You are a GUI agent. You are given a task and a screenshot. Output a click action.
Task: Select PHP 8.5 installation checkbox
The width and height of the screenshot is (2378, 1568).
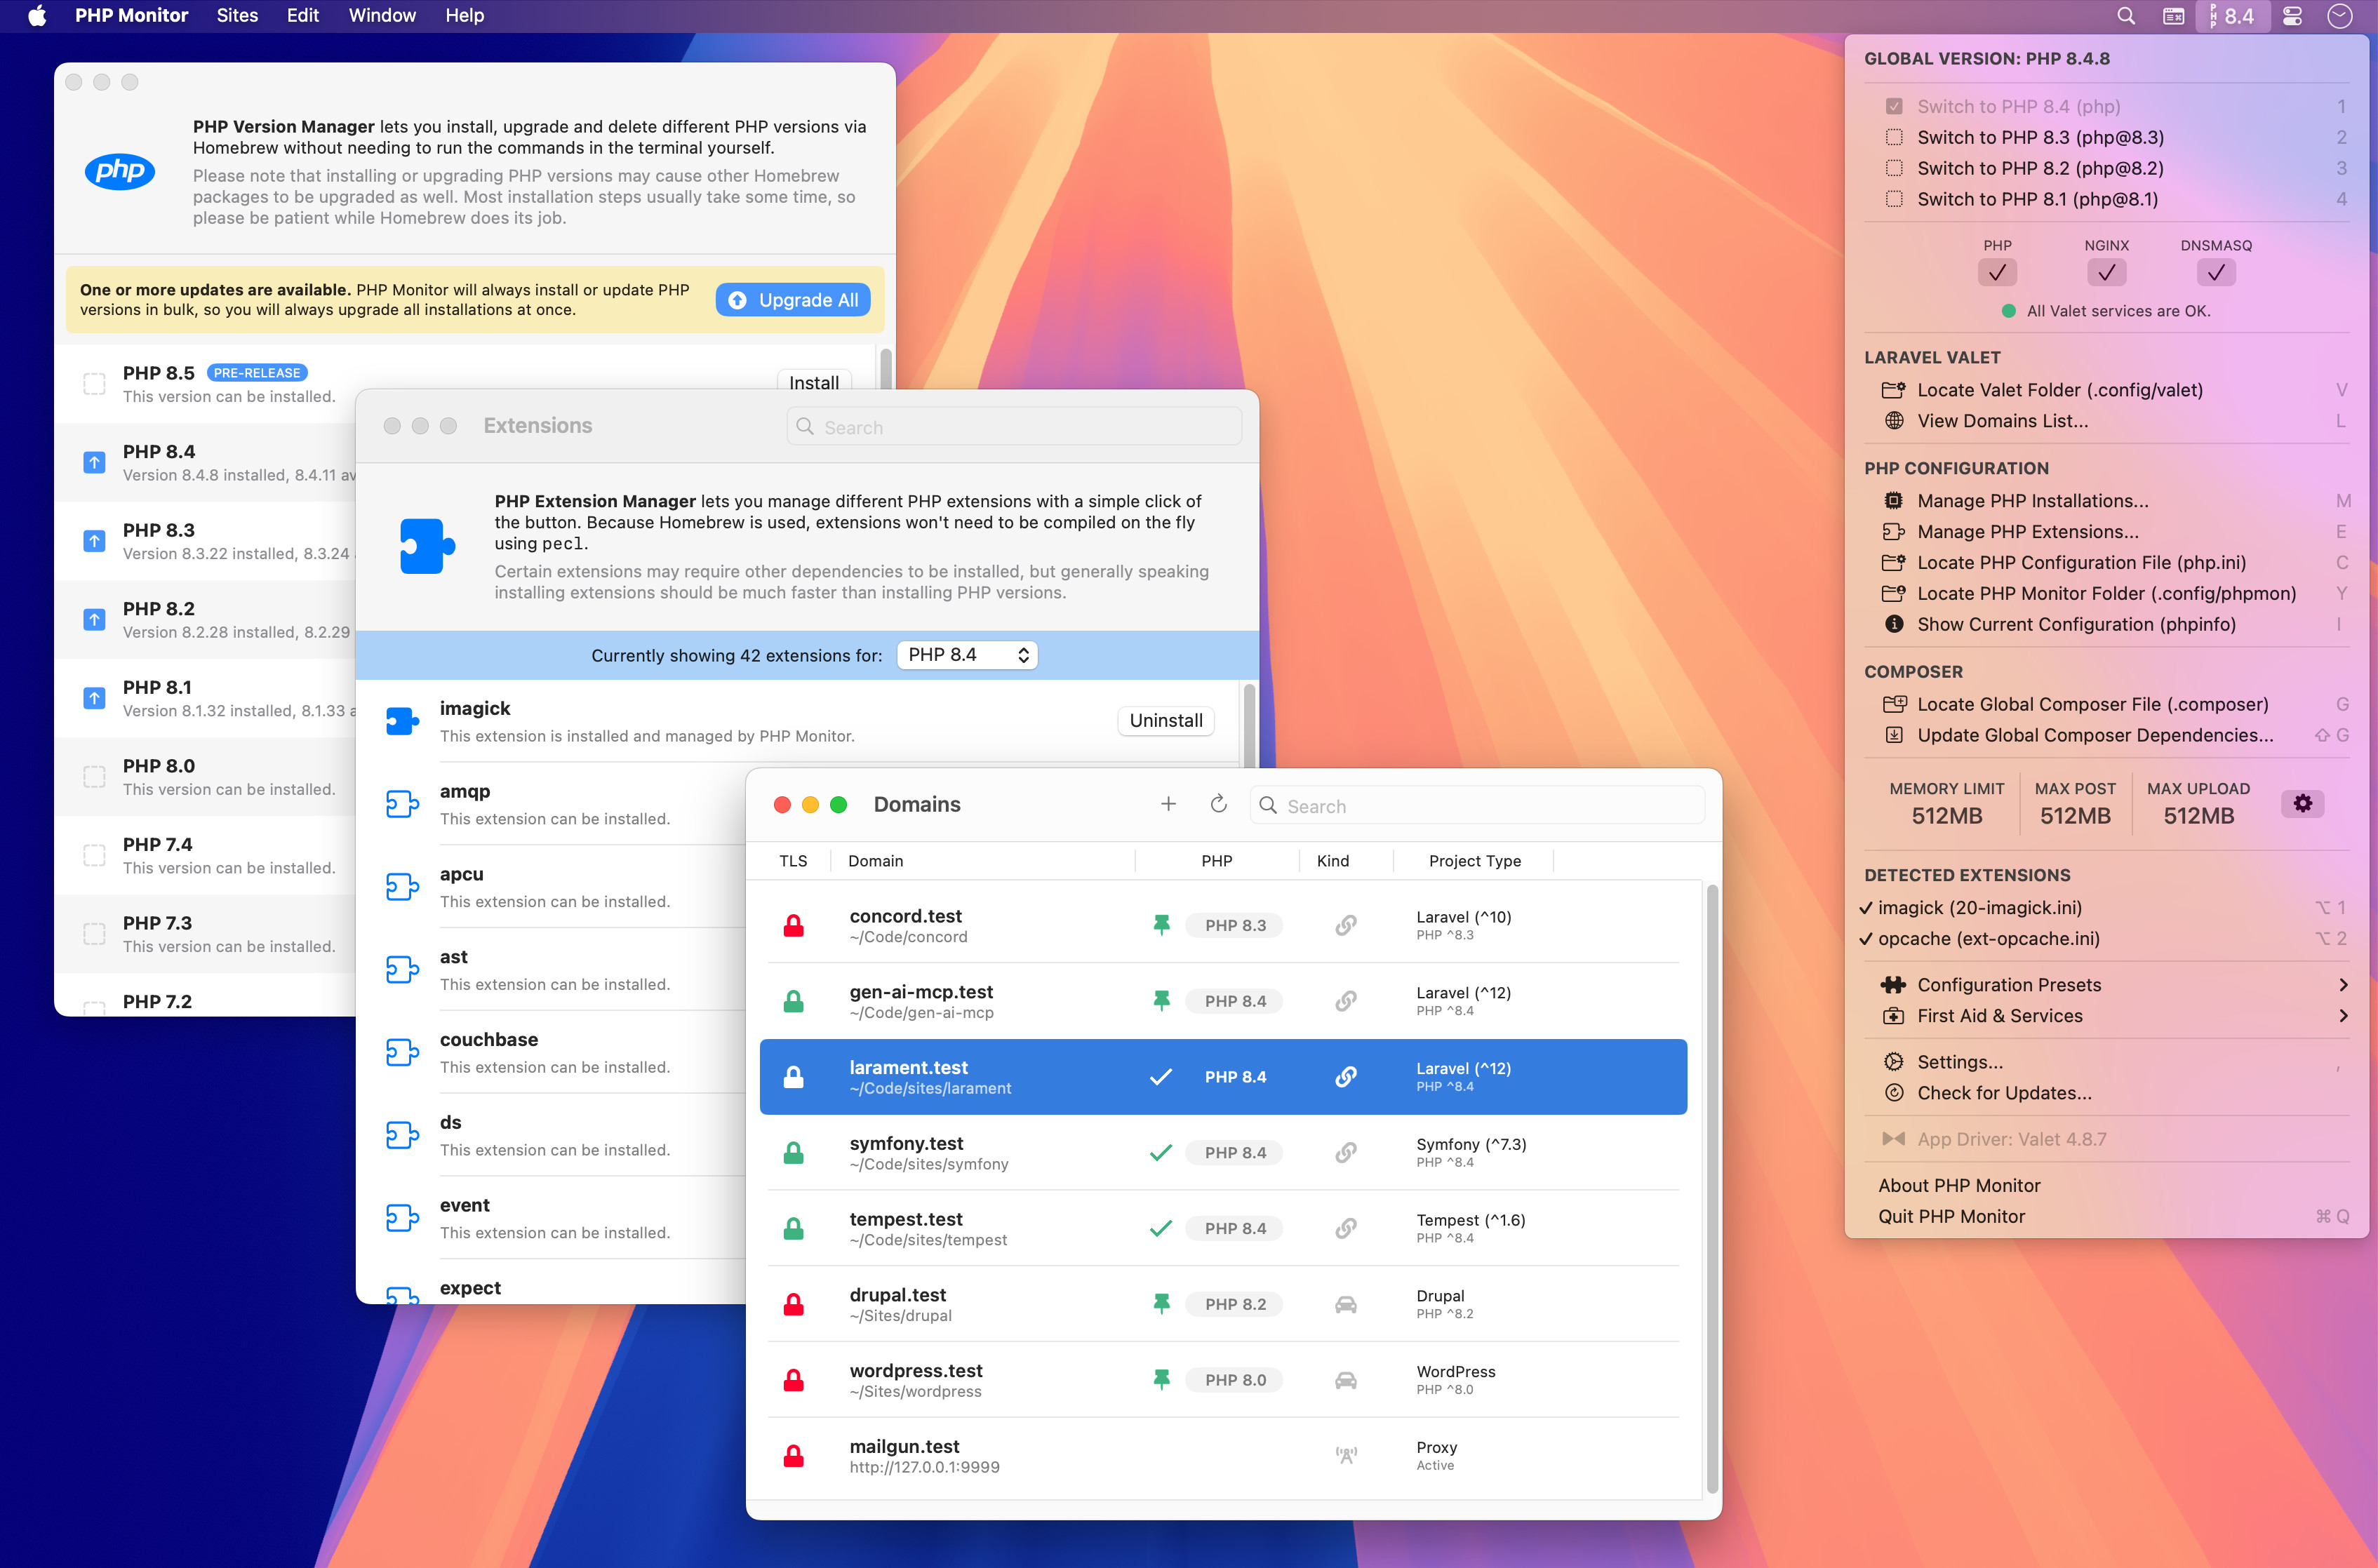click(x=94, y=383)
